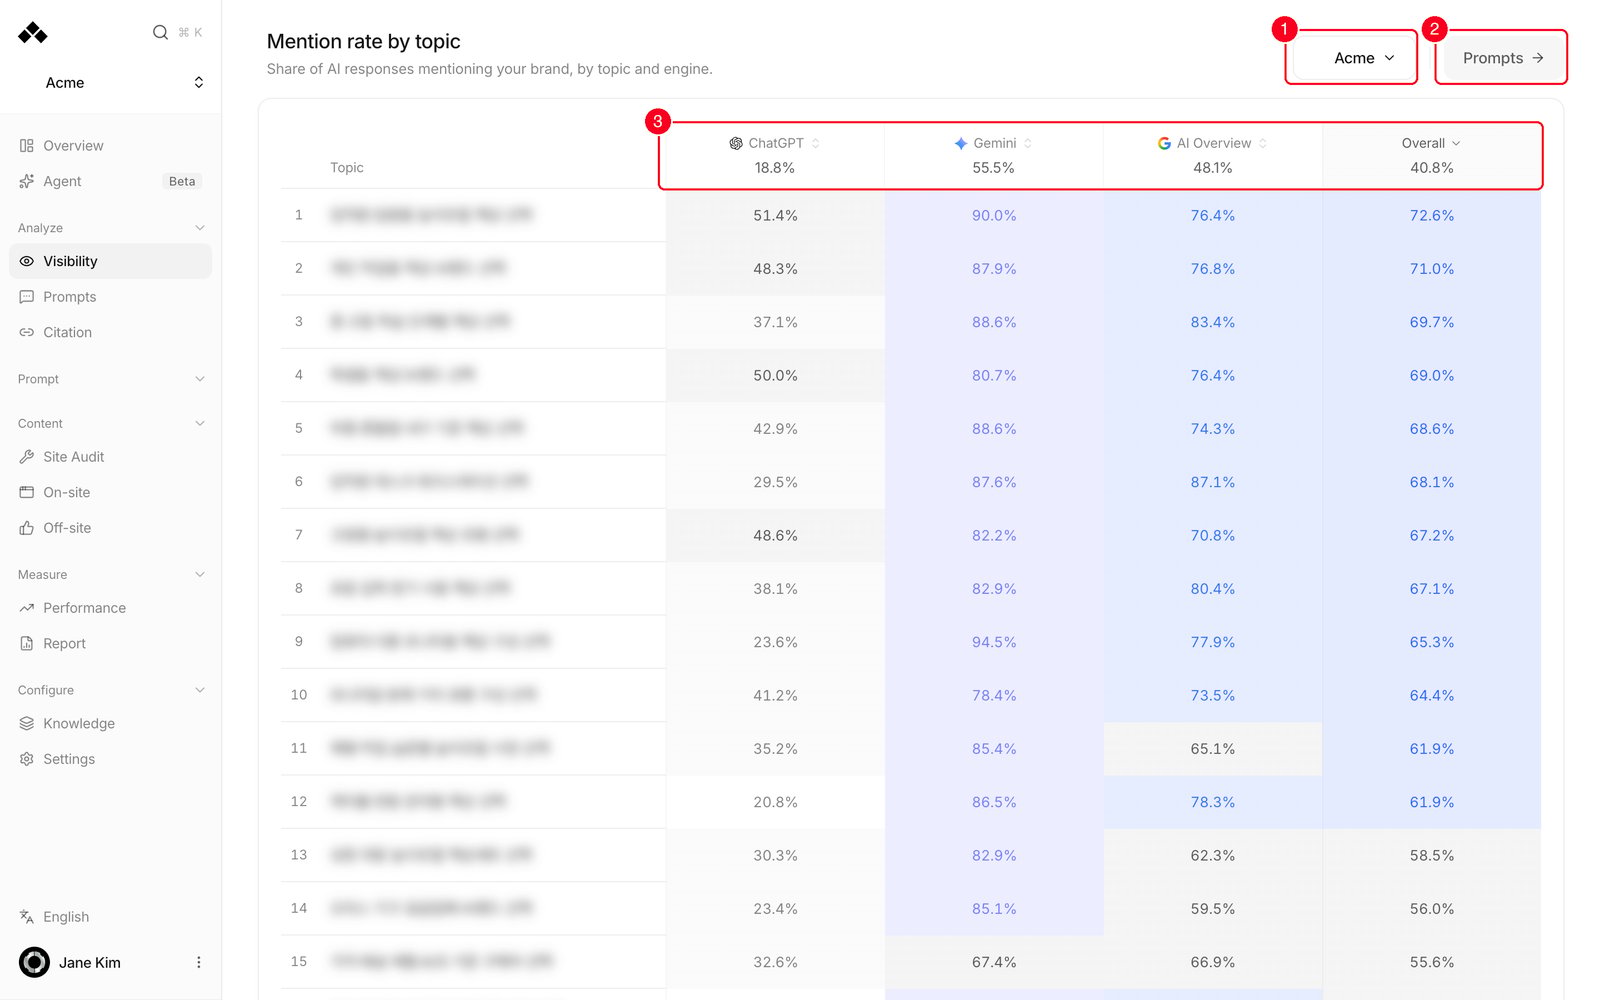Sort by the Gemini column header
The width and height of the screenshot is (1600, 1000).
tap(994, 143)
